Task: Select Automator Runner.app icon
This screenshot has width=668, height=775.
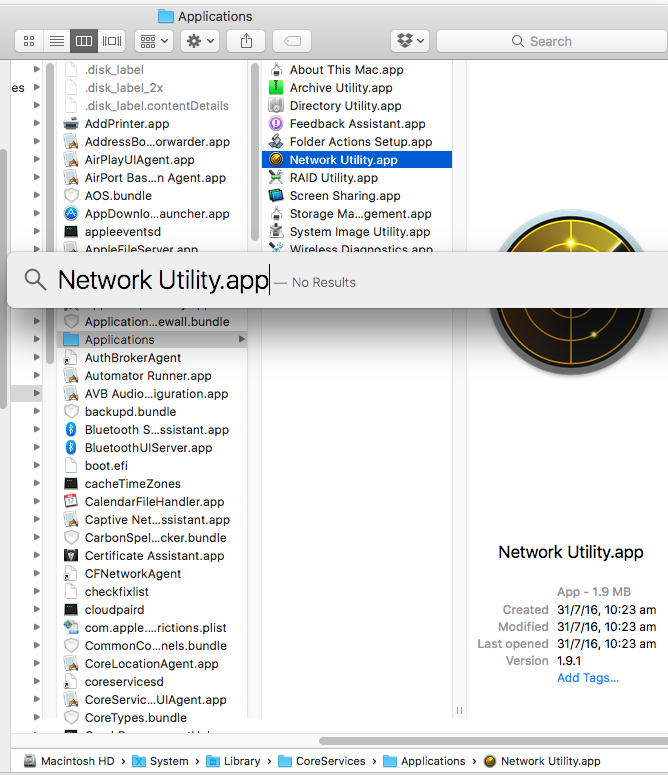Action: pyautogui.click(x=71, y=376)
